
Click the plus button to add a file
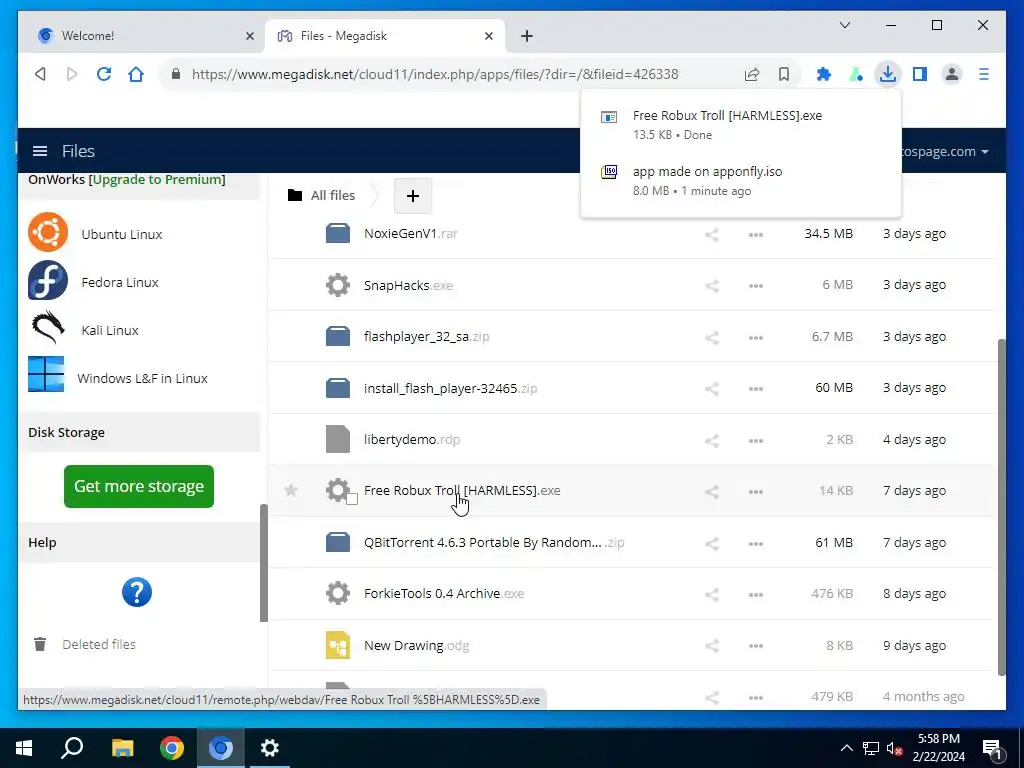pos(413,196)
